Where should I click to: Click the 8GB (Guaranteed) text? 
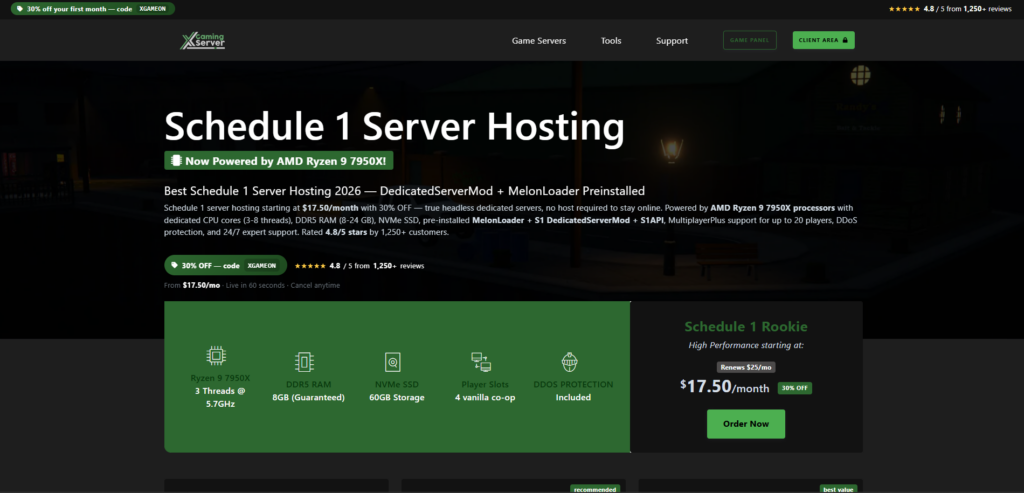308,398
